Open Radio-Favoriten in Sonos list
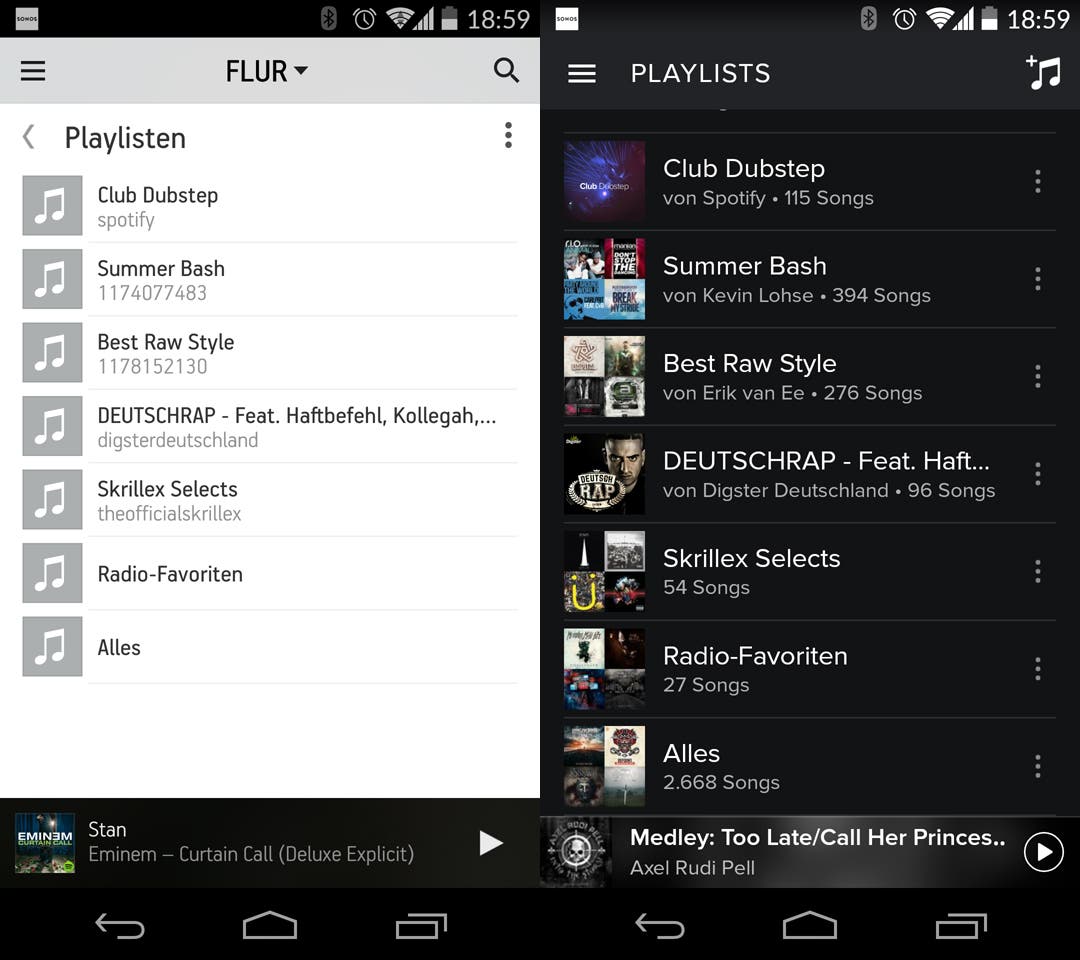Screen dimensions: 1080x960 (269, 574)
